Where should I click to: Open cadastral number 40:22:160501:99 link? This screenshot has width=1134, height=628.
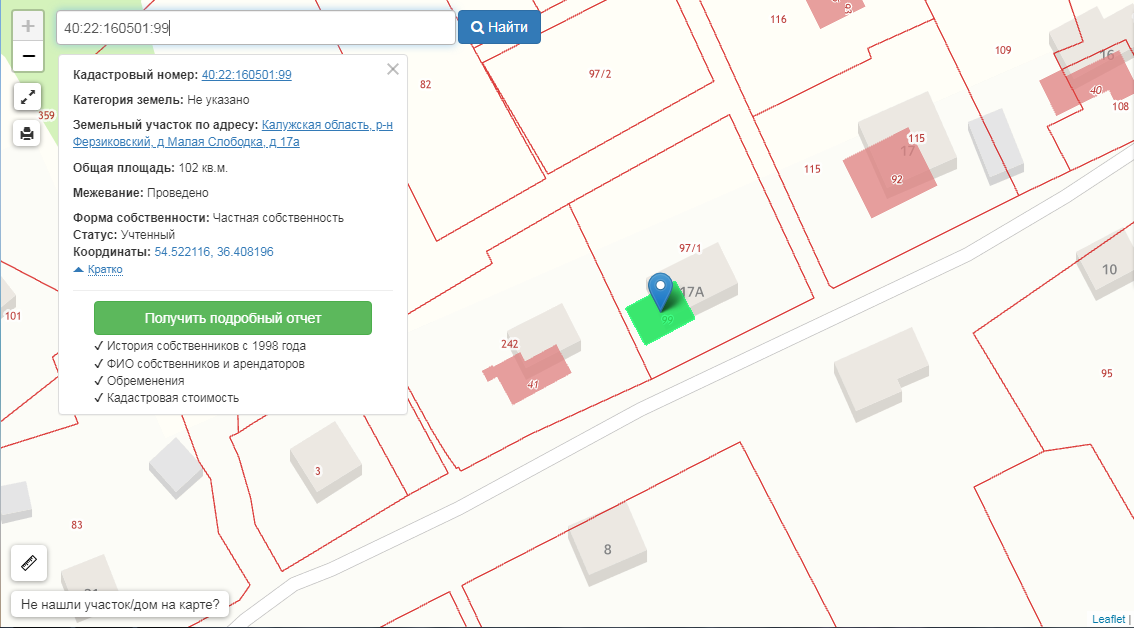click(246, 75)
